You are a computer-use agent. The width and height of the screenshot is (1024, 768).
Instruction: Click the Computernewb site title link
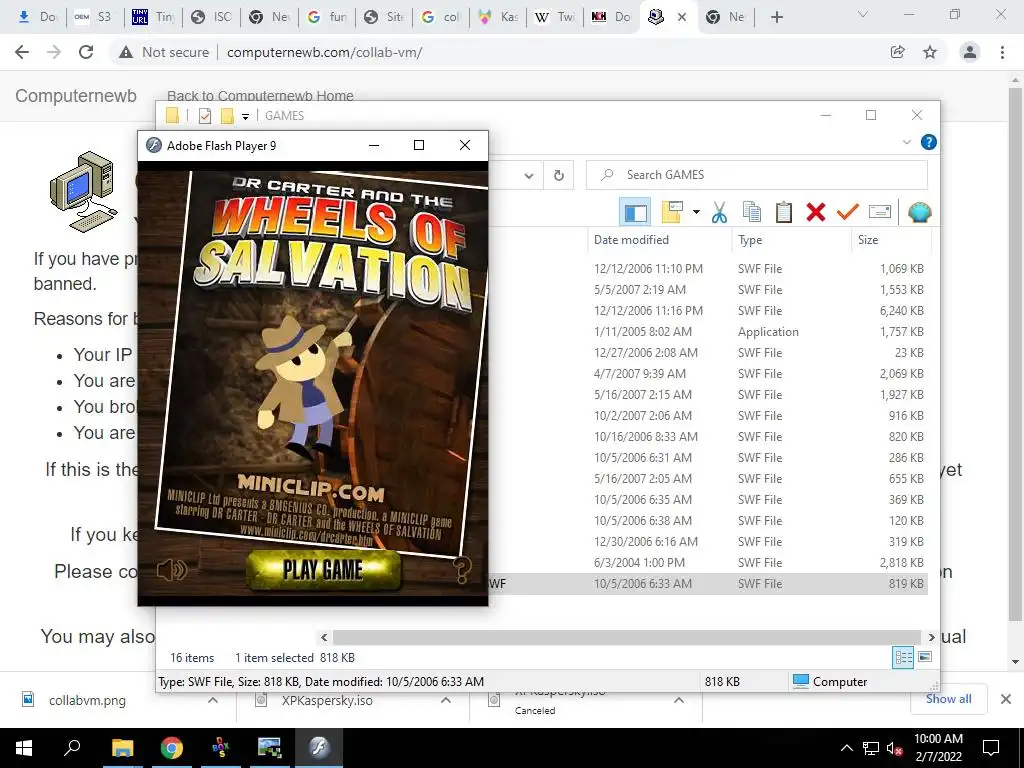click(x=76, y=95)
